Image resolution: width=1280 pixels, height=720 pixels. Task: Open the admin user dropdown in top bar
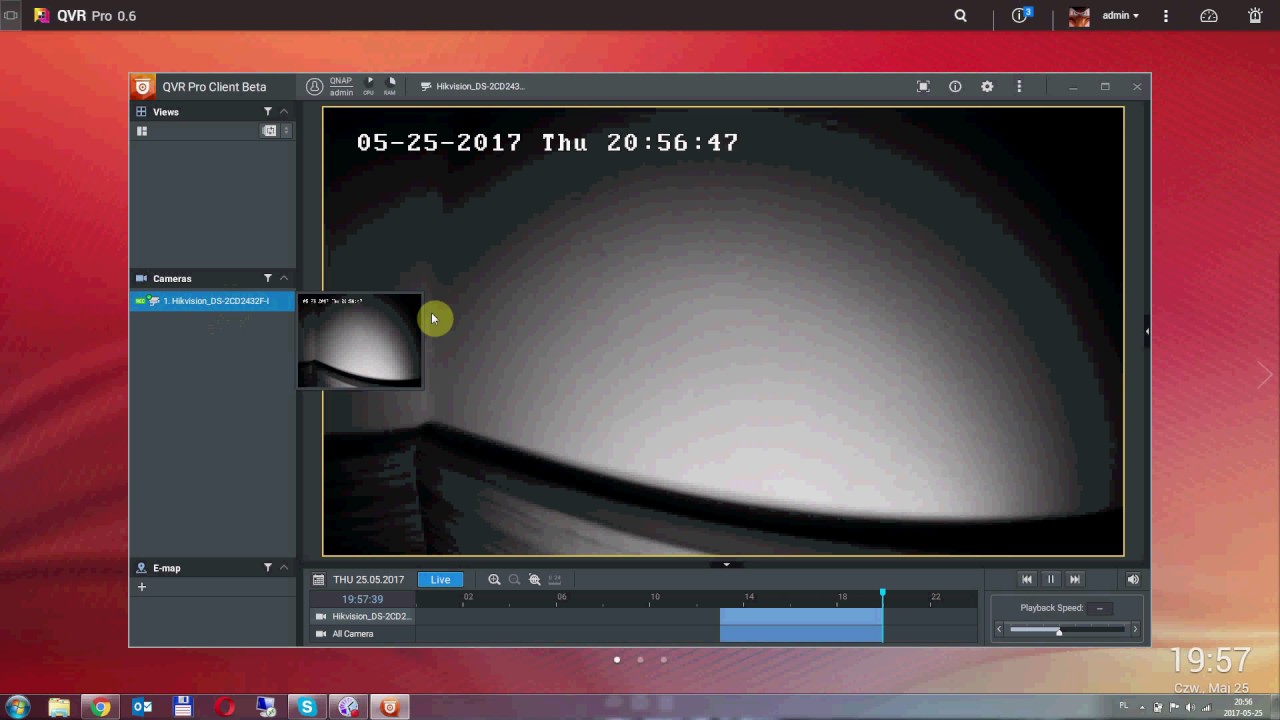(1120, 16)
